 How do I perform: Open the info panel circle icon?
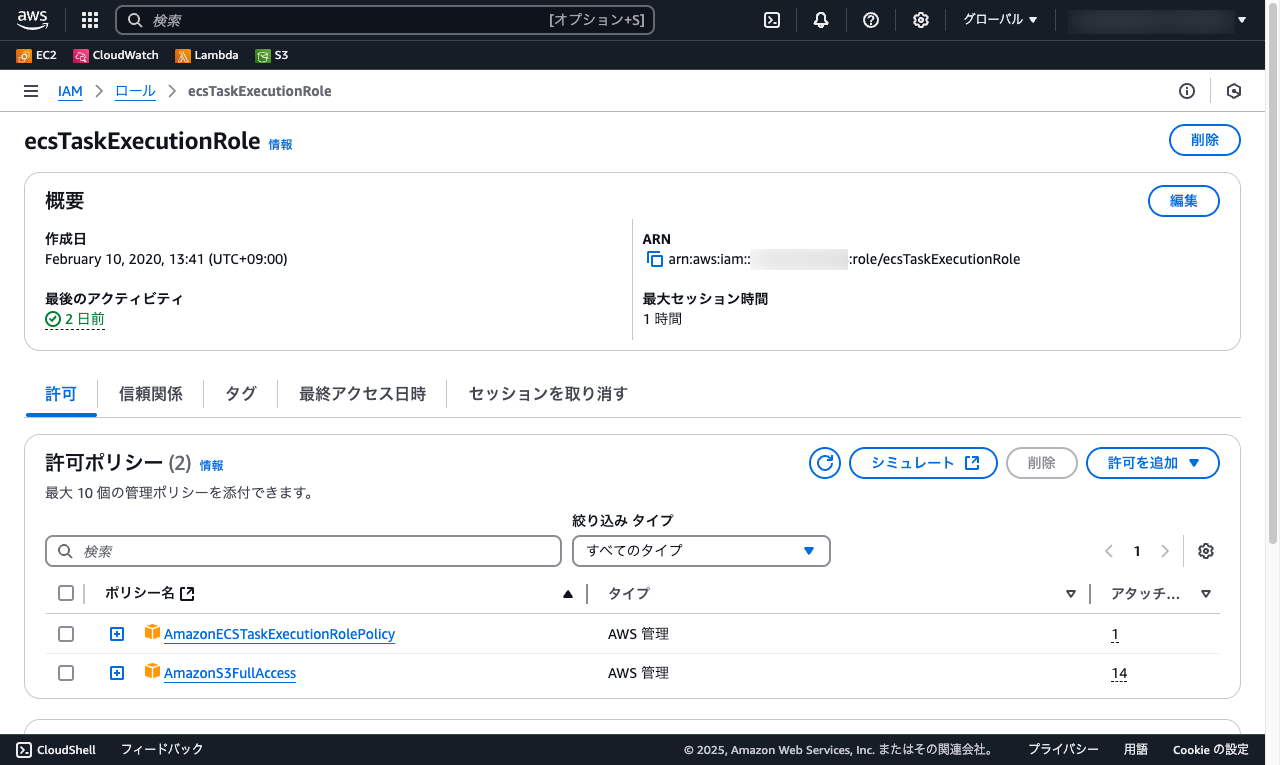(x=1187, y=91)
